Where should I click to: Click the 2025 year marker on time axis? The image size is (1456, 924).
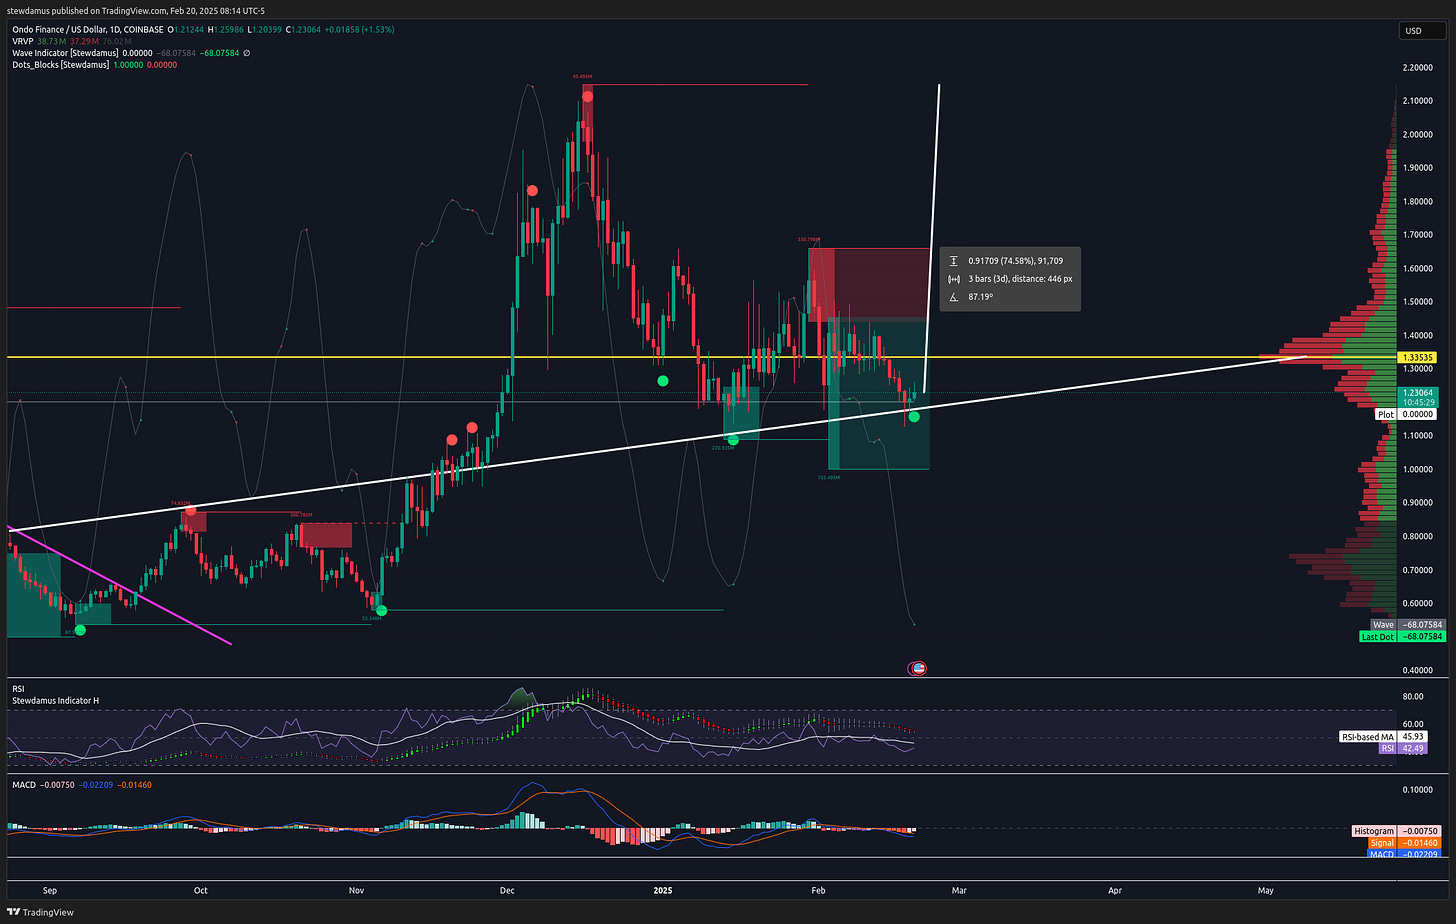[663, 889]
